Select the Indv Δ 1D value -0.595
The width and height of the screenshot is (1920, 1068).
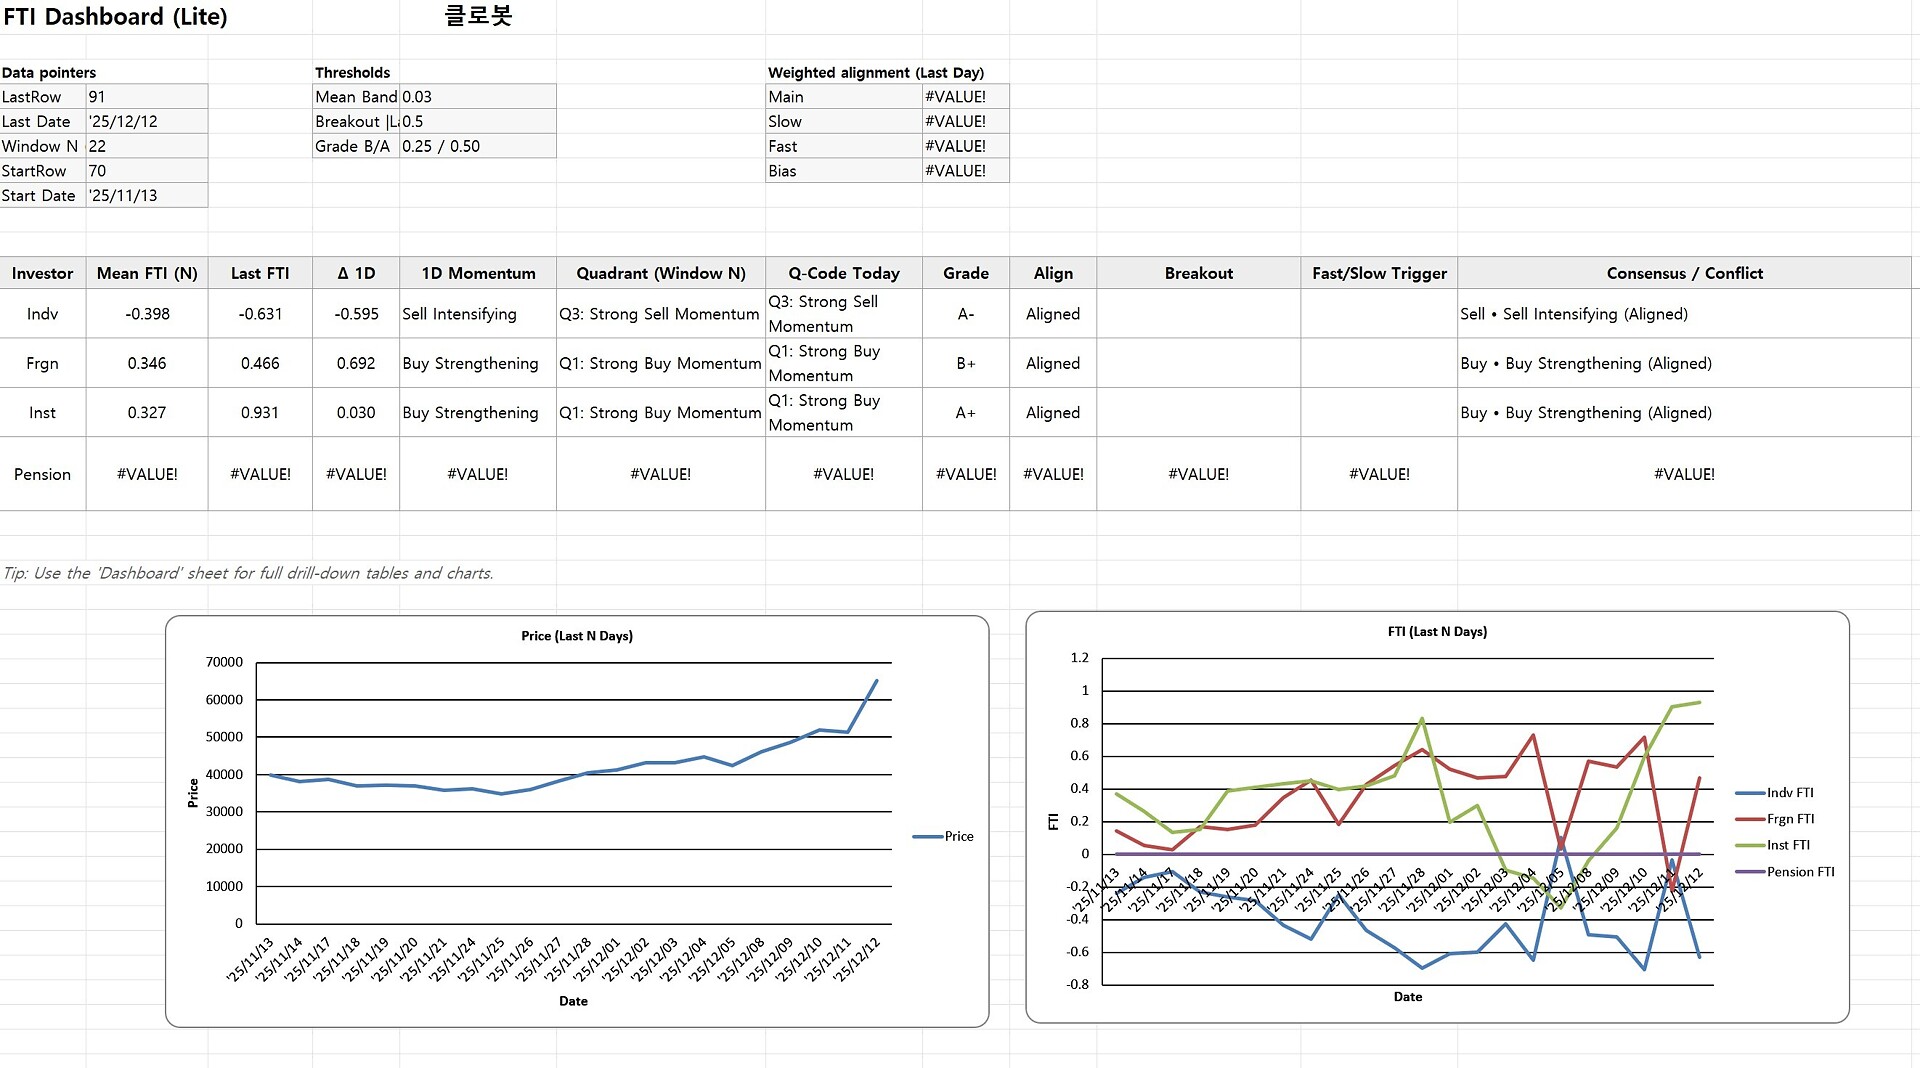click(356, 314)
